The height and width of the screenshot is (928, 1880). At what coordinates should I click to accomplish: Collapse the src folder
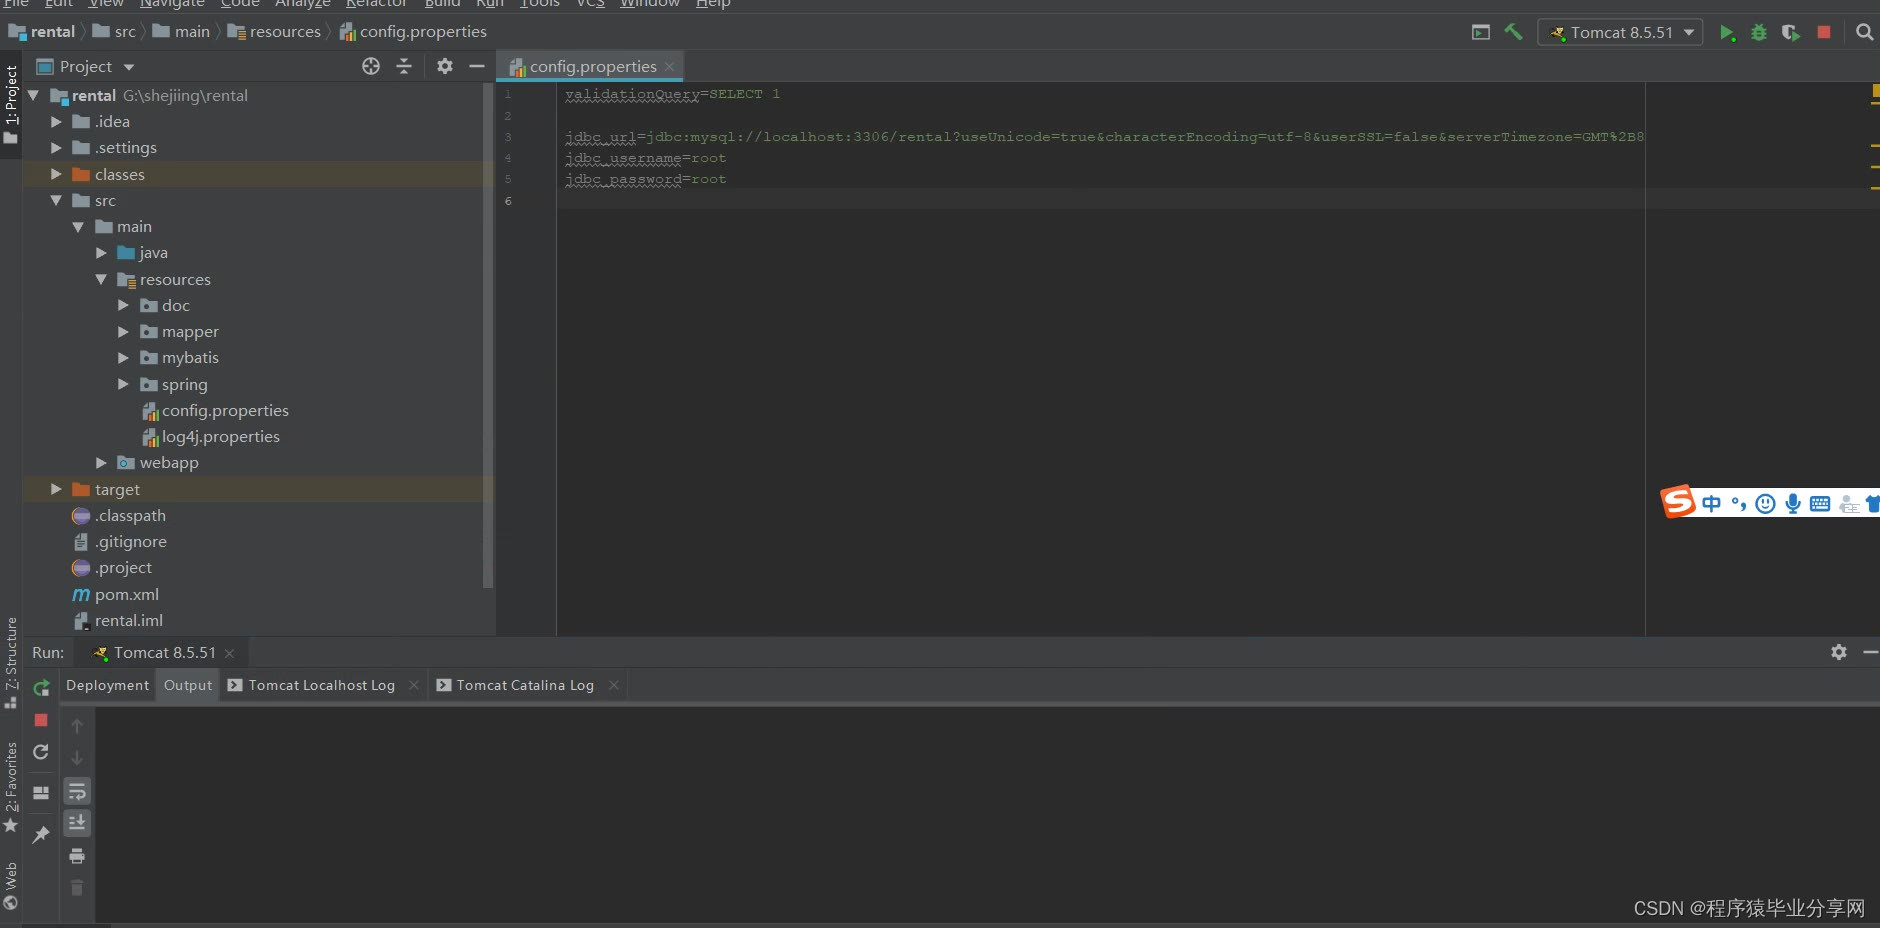[56, 200]
